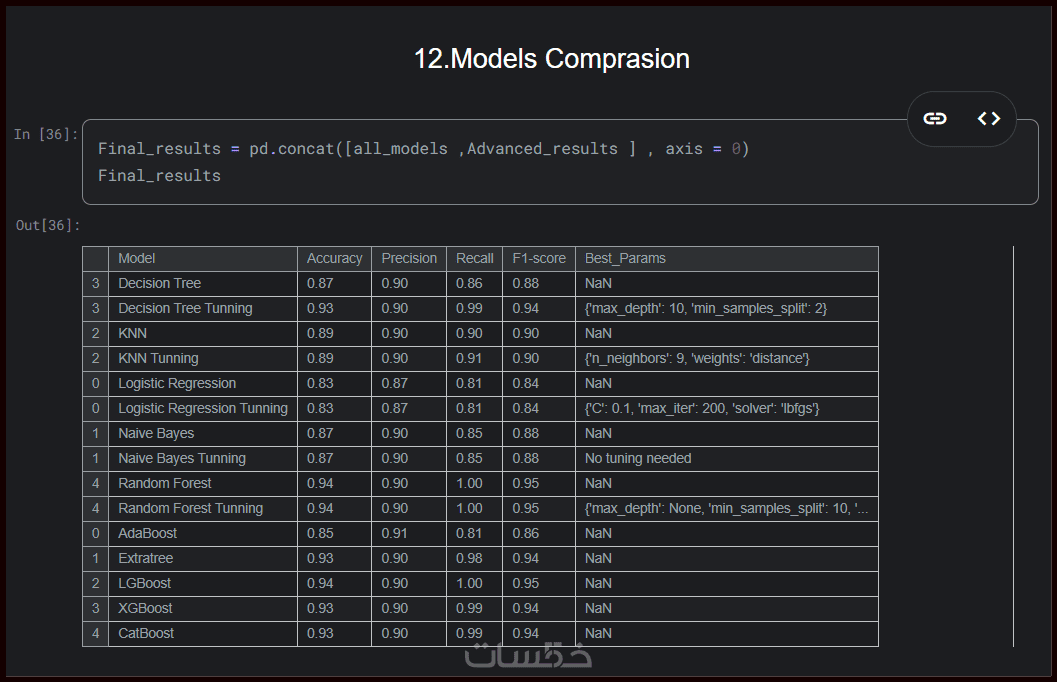1057x682 pixels.
Task: Click the Accuracy column header
Action: (334, 258)
